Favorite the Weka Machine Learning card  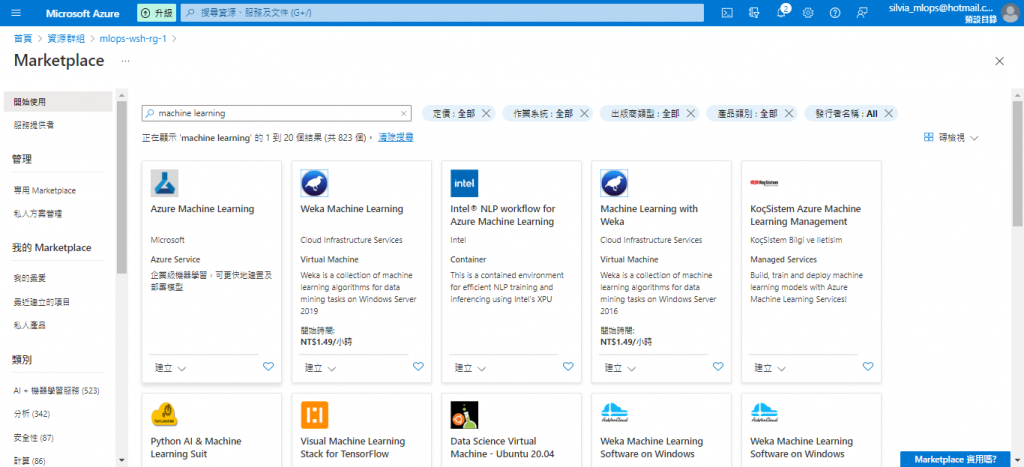[419, 367]
